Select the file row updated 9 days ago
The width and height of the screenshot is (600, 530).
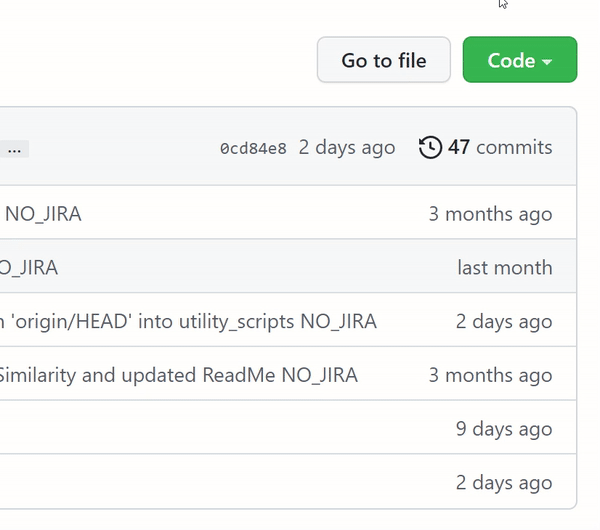coord(200,429)
